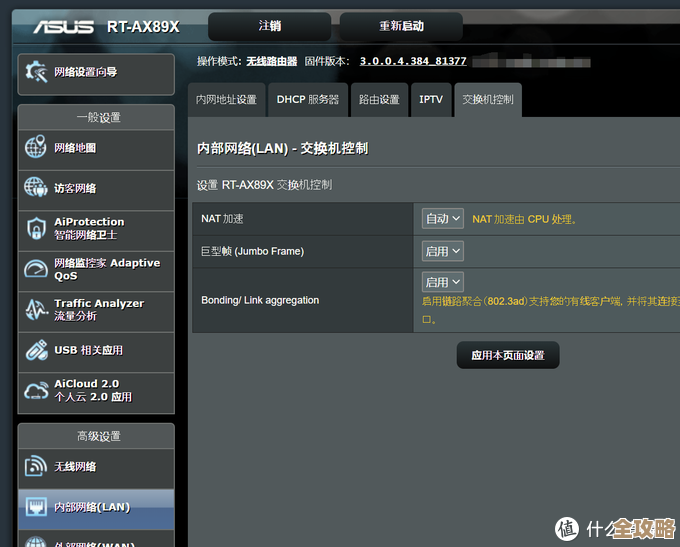Click the network setup wizard icon
Image resolution: width=680 pixels, height=547 pixels.
click(36, 72)
